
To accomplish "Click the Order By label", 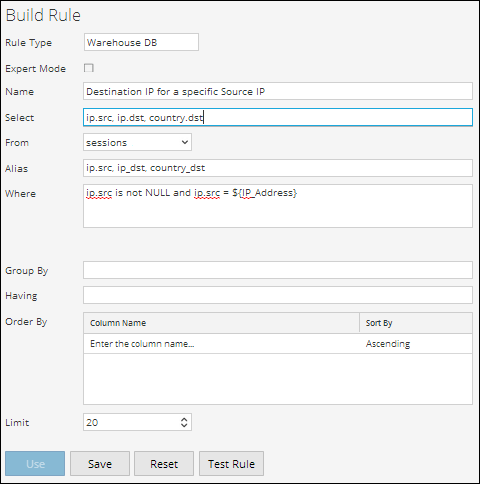I will pos(26,322).
